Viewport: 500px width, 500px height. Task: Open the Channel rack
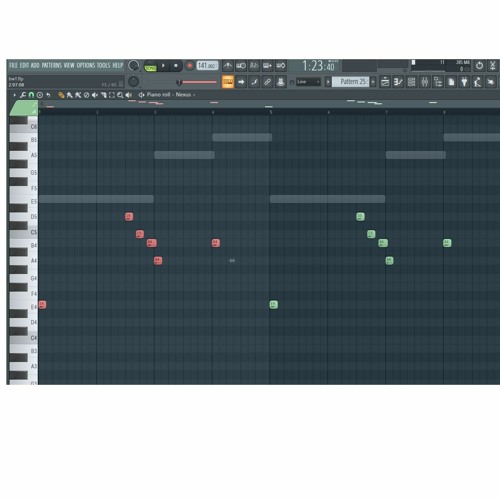coord(412,82)
